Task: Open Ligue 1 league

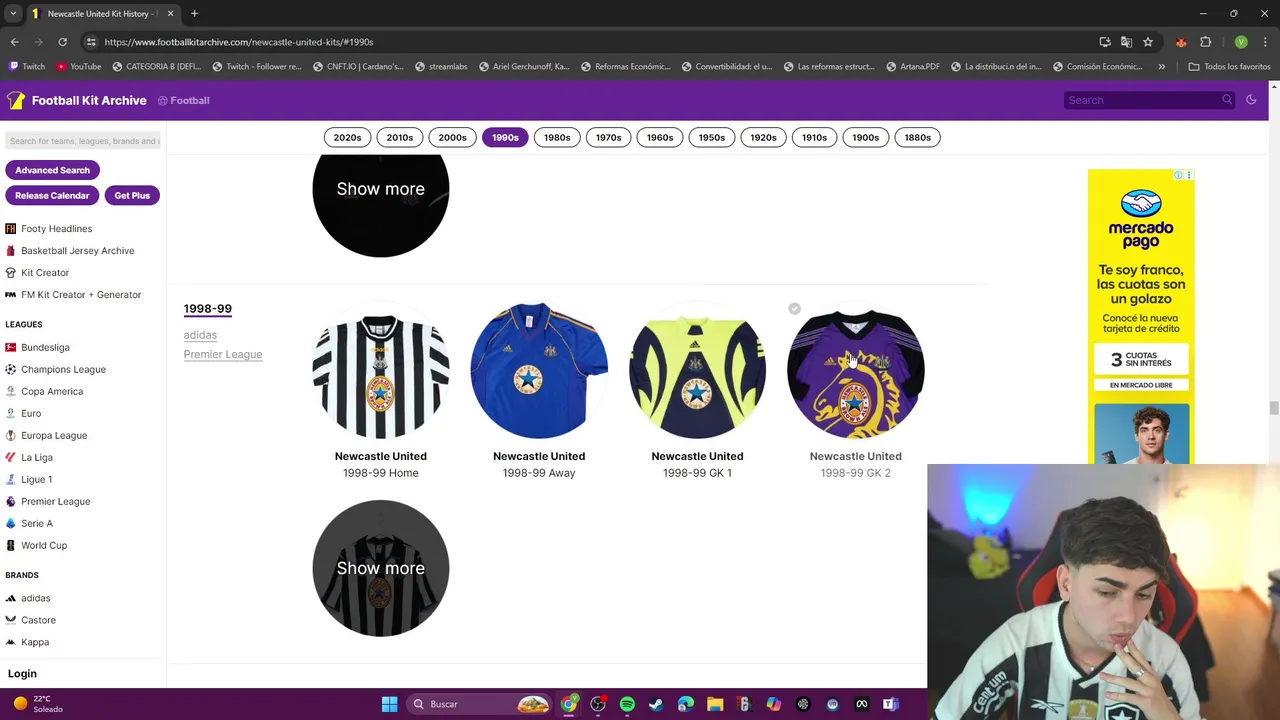Action: (x=37, y=480)
